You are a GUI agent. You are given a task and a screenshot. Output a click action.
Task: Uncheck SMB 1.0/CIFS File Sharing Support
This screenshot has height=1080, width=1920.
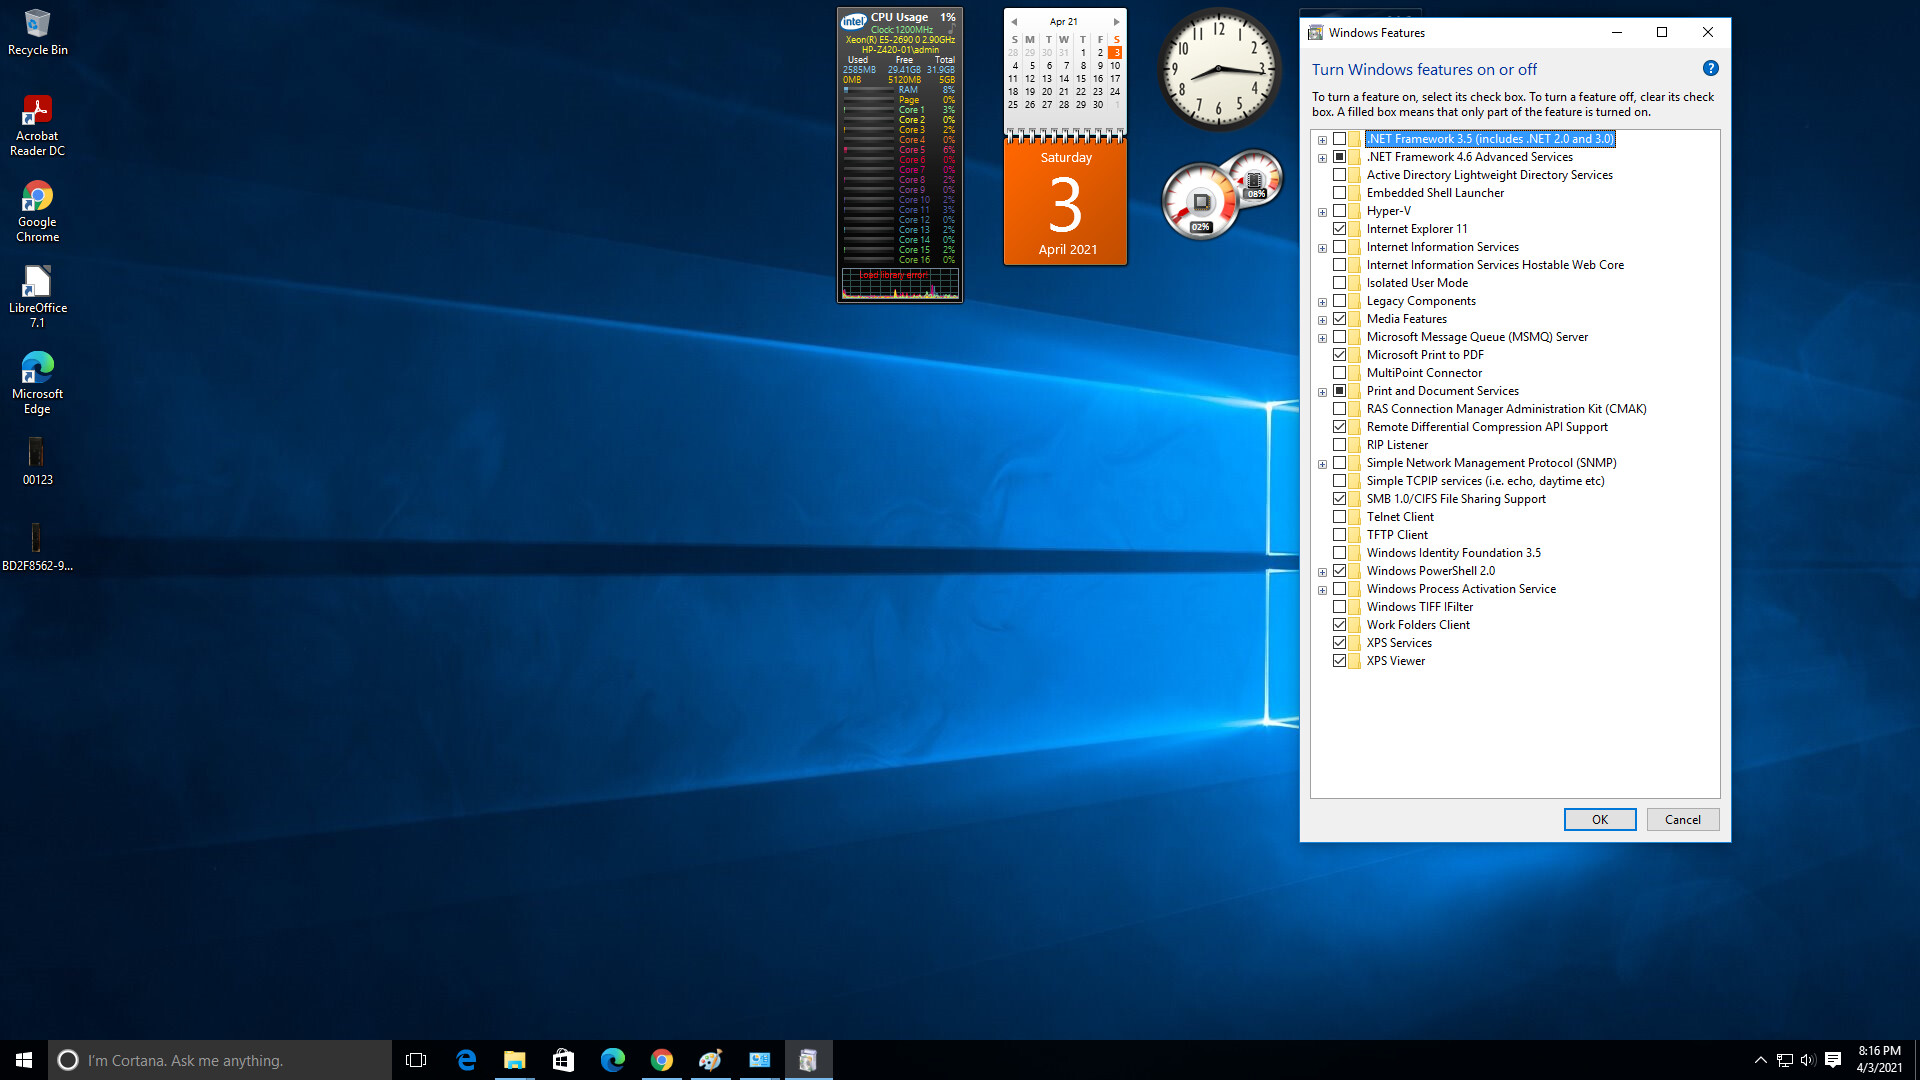point(1339,499)
